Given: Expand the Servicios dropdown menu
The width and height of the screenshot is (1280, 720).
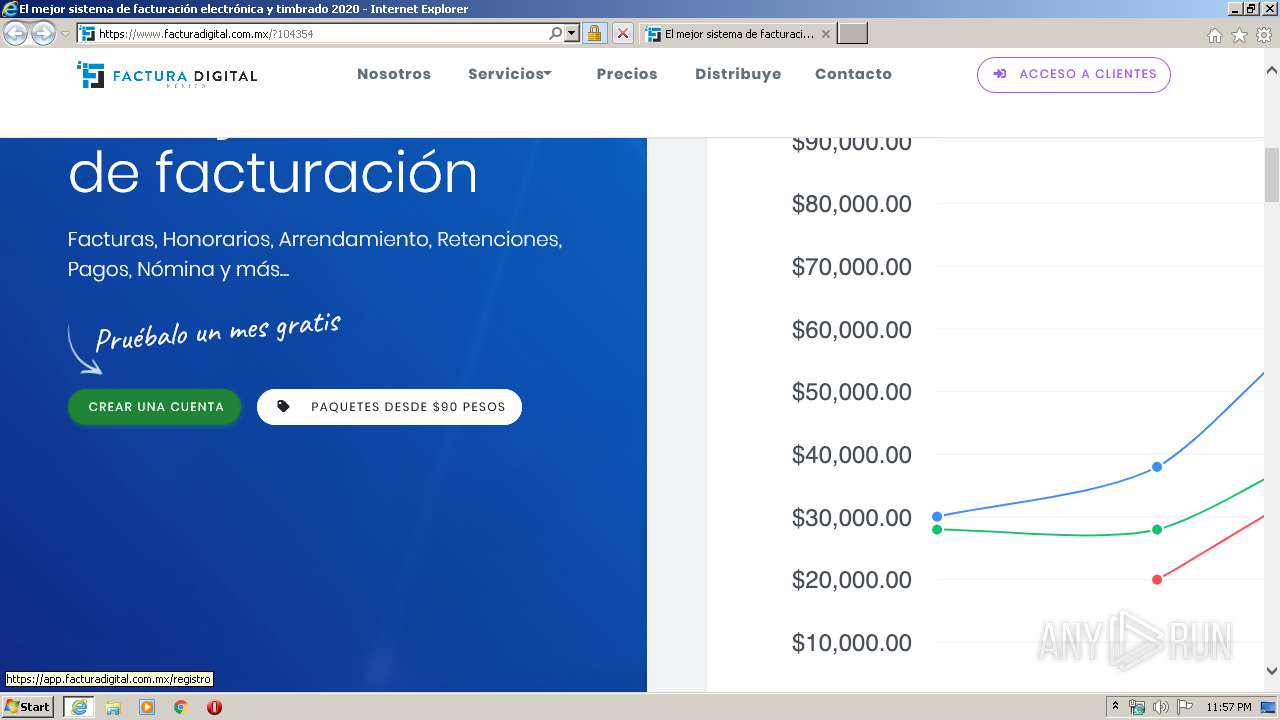Looking at the screenshot, I should (x=509, y=74).
